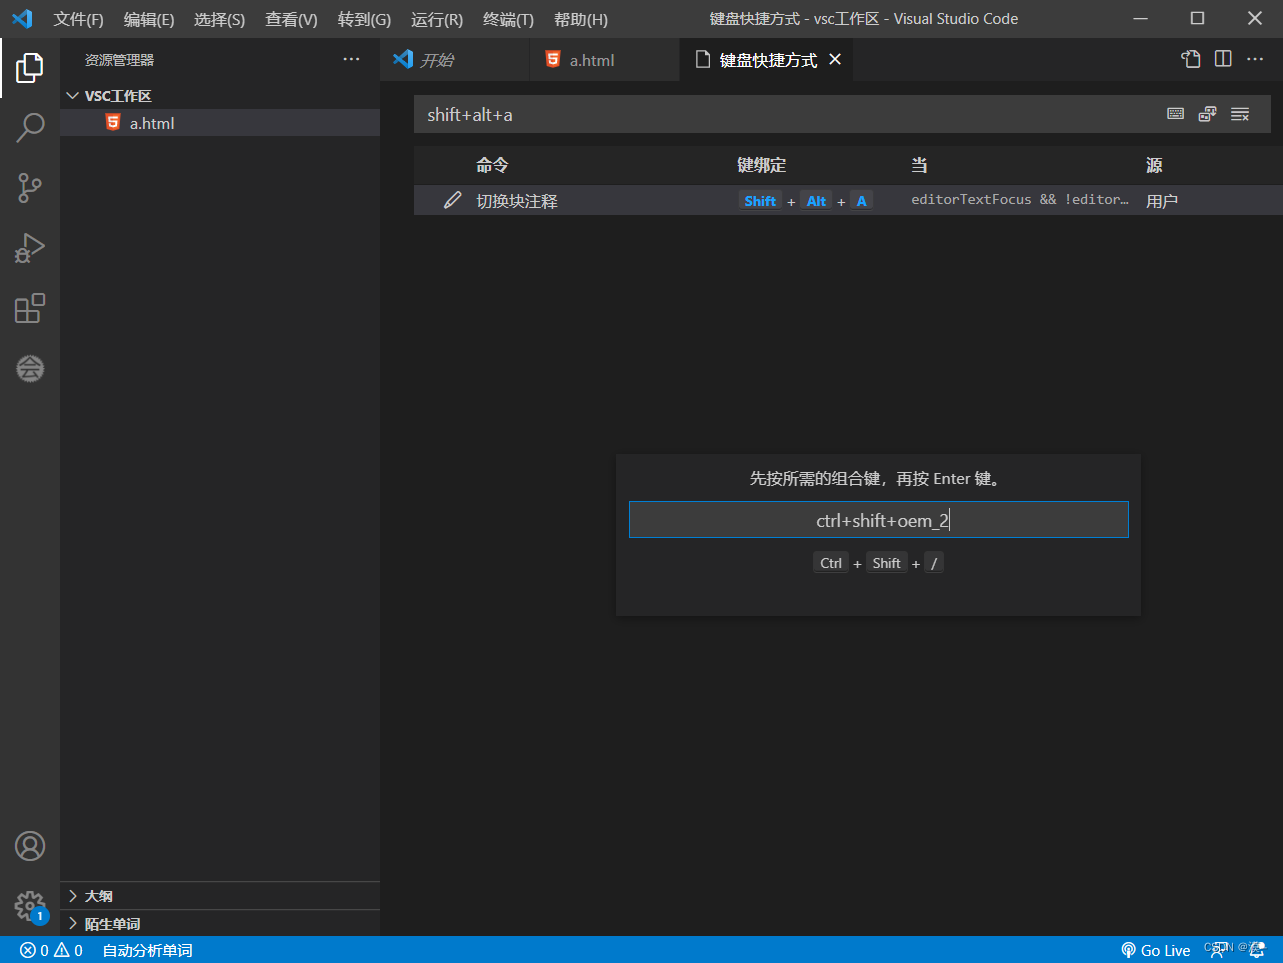
Task: Expand the 陌生单词 section
Action: point(73,923)
